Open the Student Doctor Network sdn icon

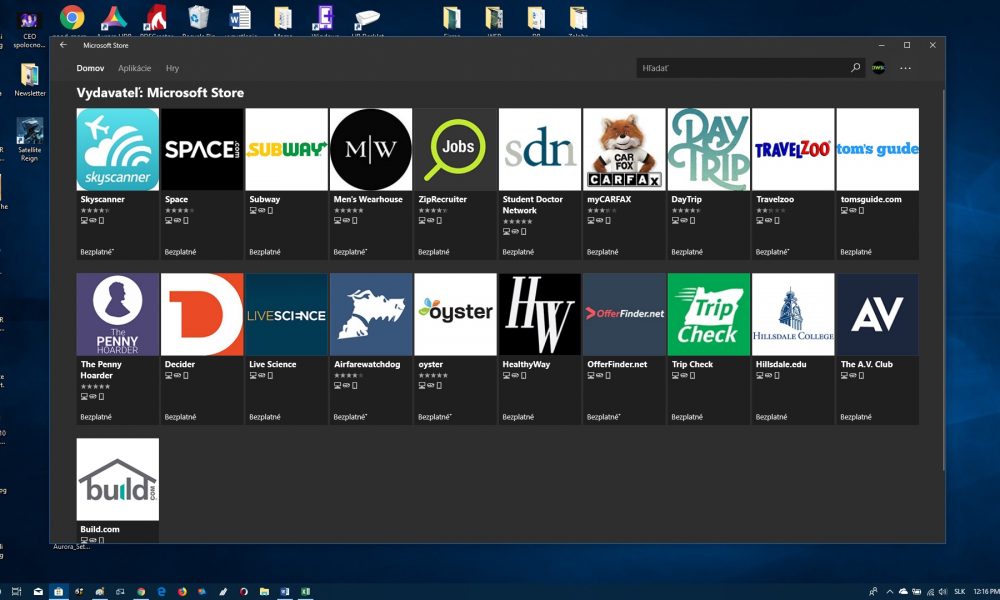pos(540,149)
